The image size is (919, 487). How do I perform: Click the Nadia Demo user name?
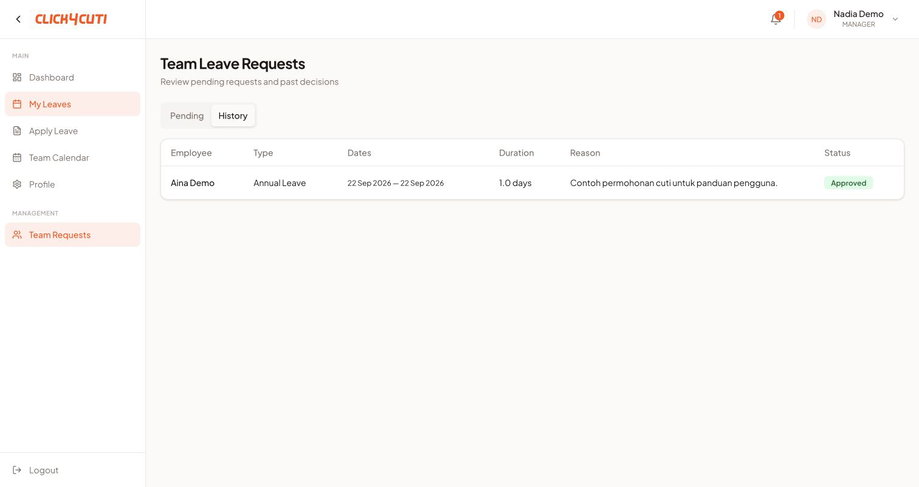point(858,14)
